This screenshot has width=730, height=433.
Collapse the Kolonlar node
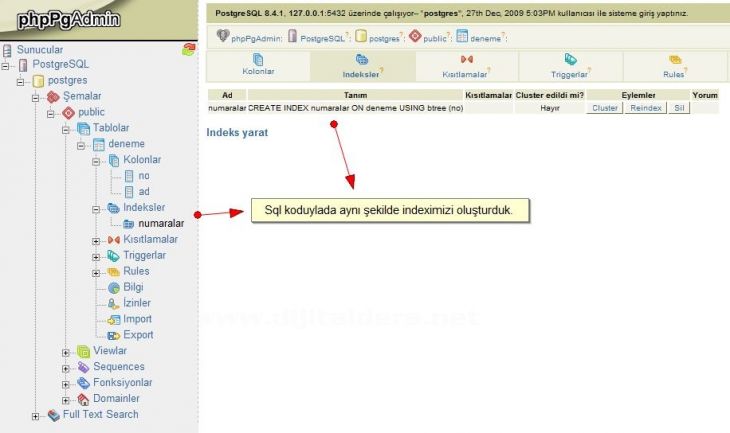96,162
